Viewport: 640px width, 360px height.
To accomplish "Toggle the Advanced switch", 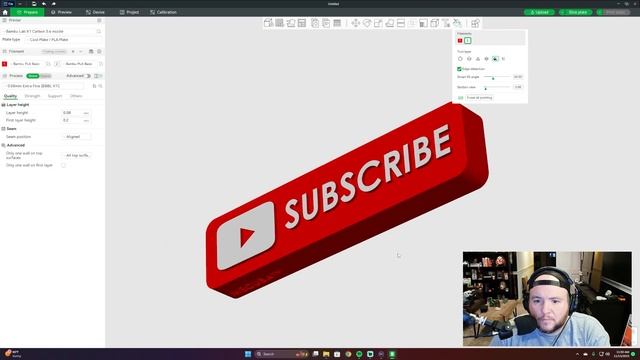I will 87,76.
